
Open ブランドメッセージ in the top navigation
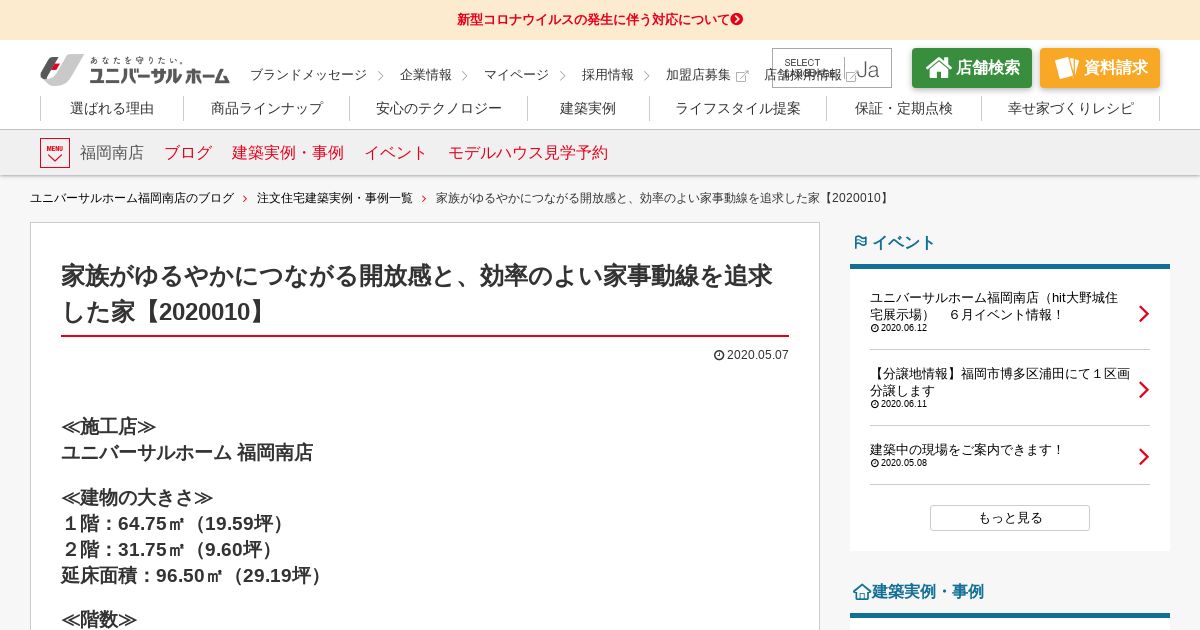(x=308, y=75)
